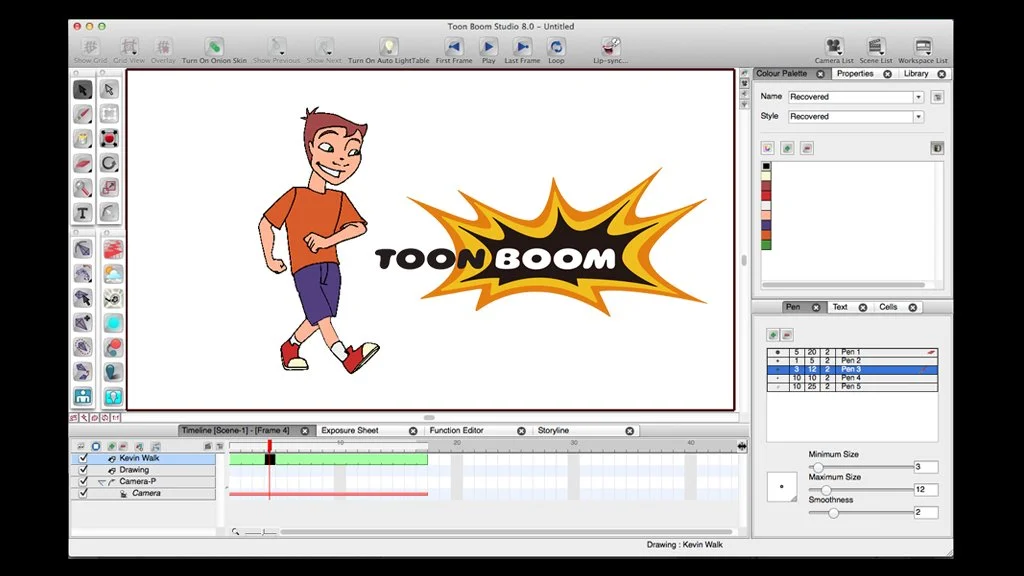Uncheck the Drawing layer checkbox
Screen dimensions: 1024x576
(x=83, y=470)
